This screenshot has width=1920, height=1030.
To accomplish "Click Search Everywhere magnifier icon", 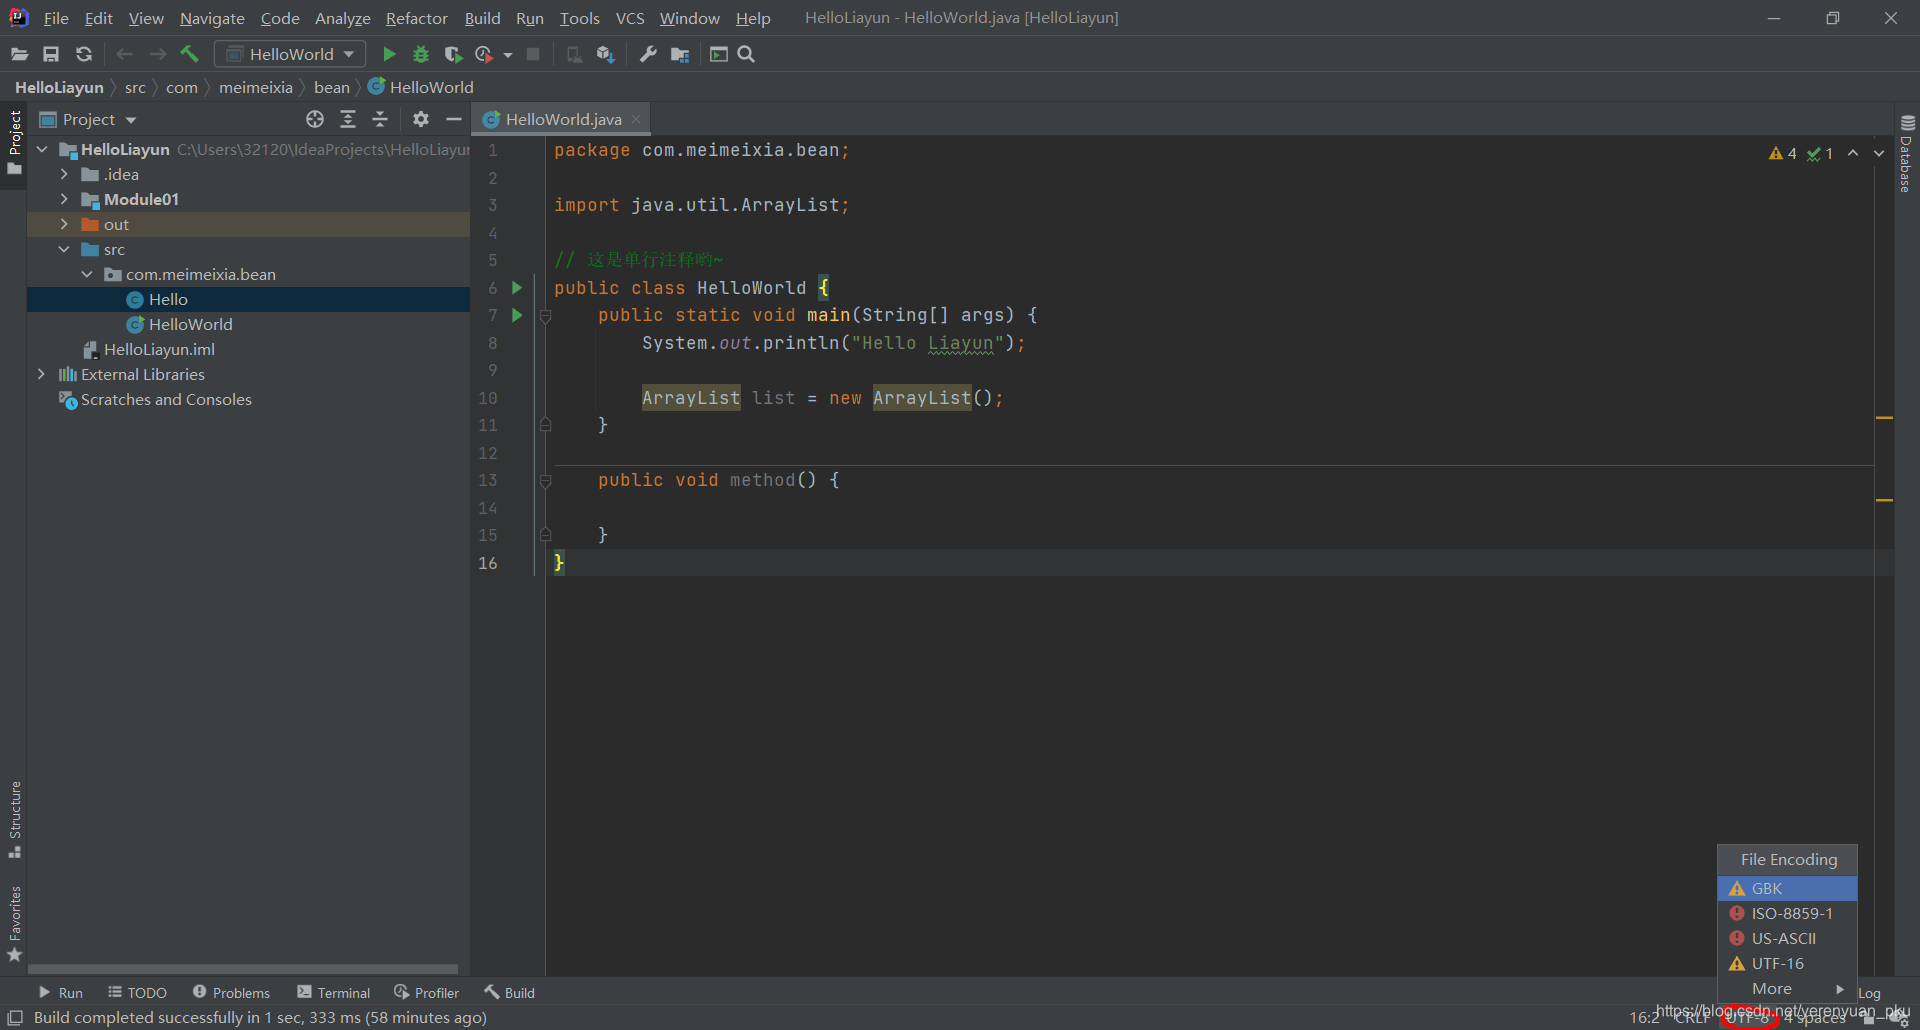I will [x=746, y=54].
